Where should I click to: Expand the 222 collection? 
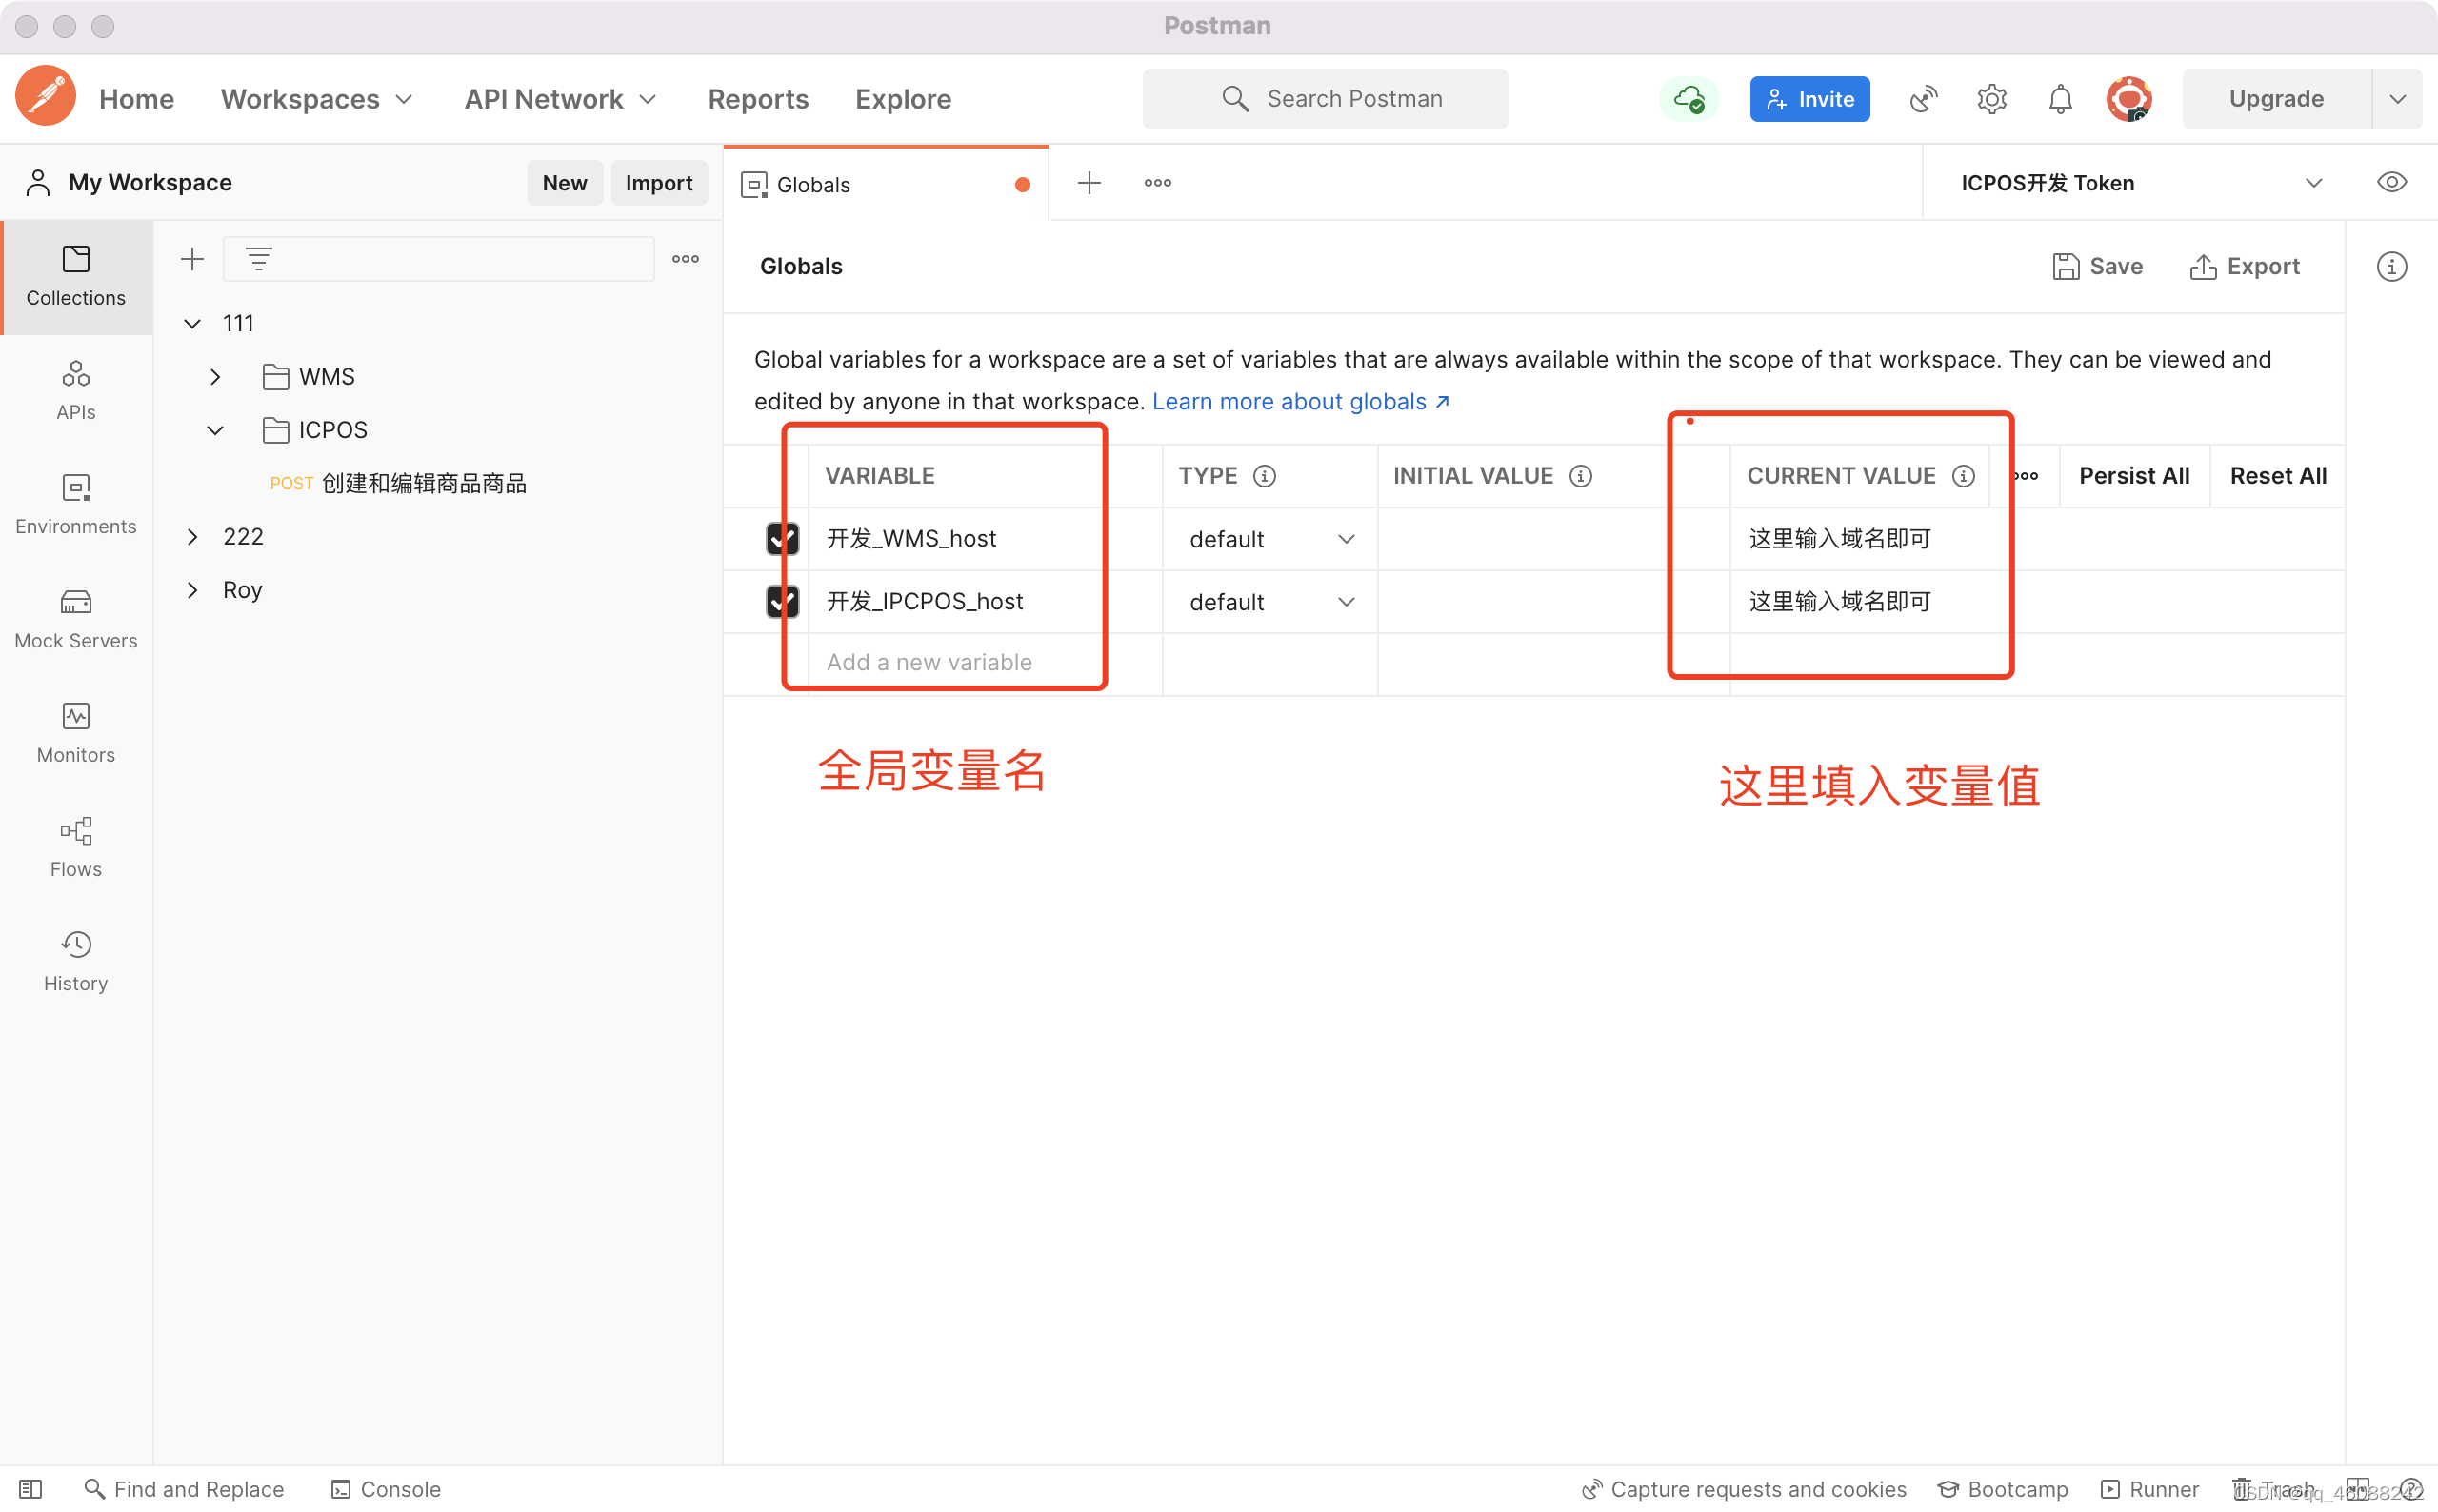click(x=193, y=537)
